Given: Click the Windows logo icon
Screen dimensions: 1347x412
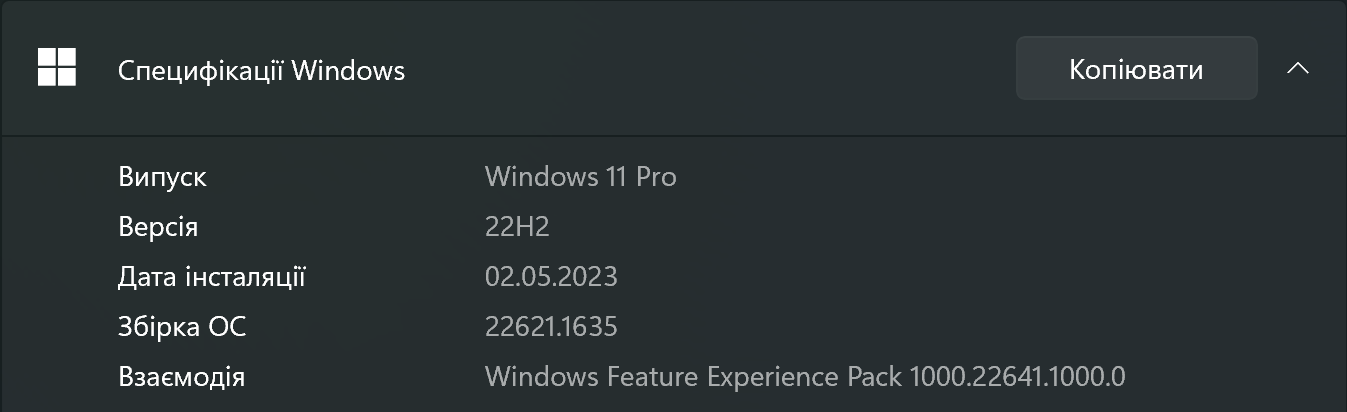Looking at the screenshot, I should pos(57,68).
